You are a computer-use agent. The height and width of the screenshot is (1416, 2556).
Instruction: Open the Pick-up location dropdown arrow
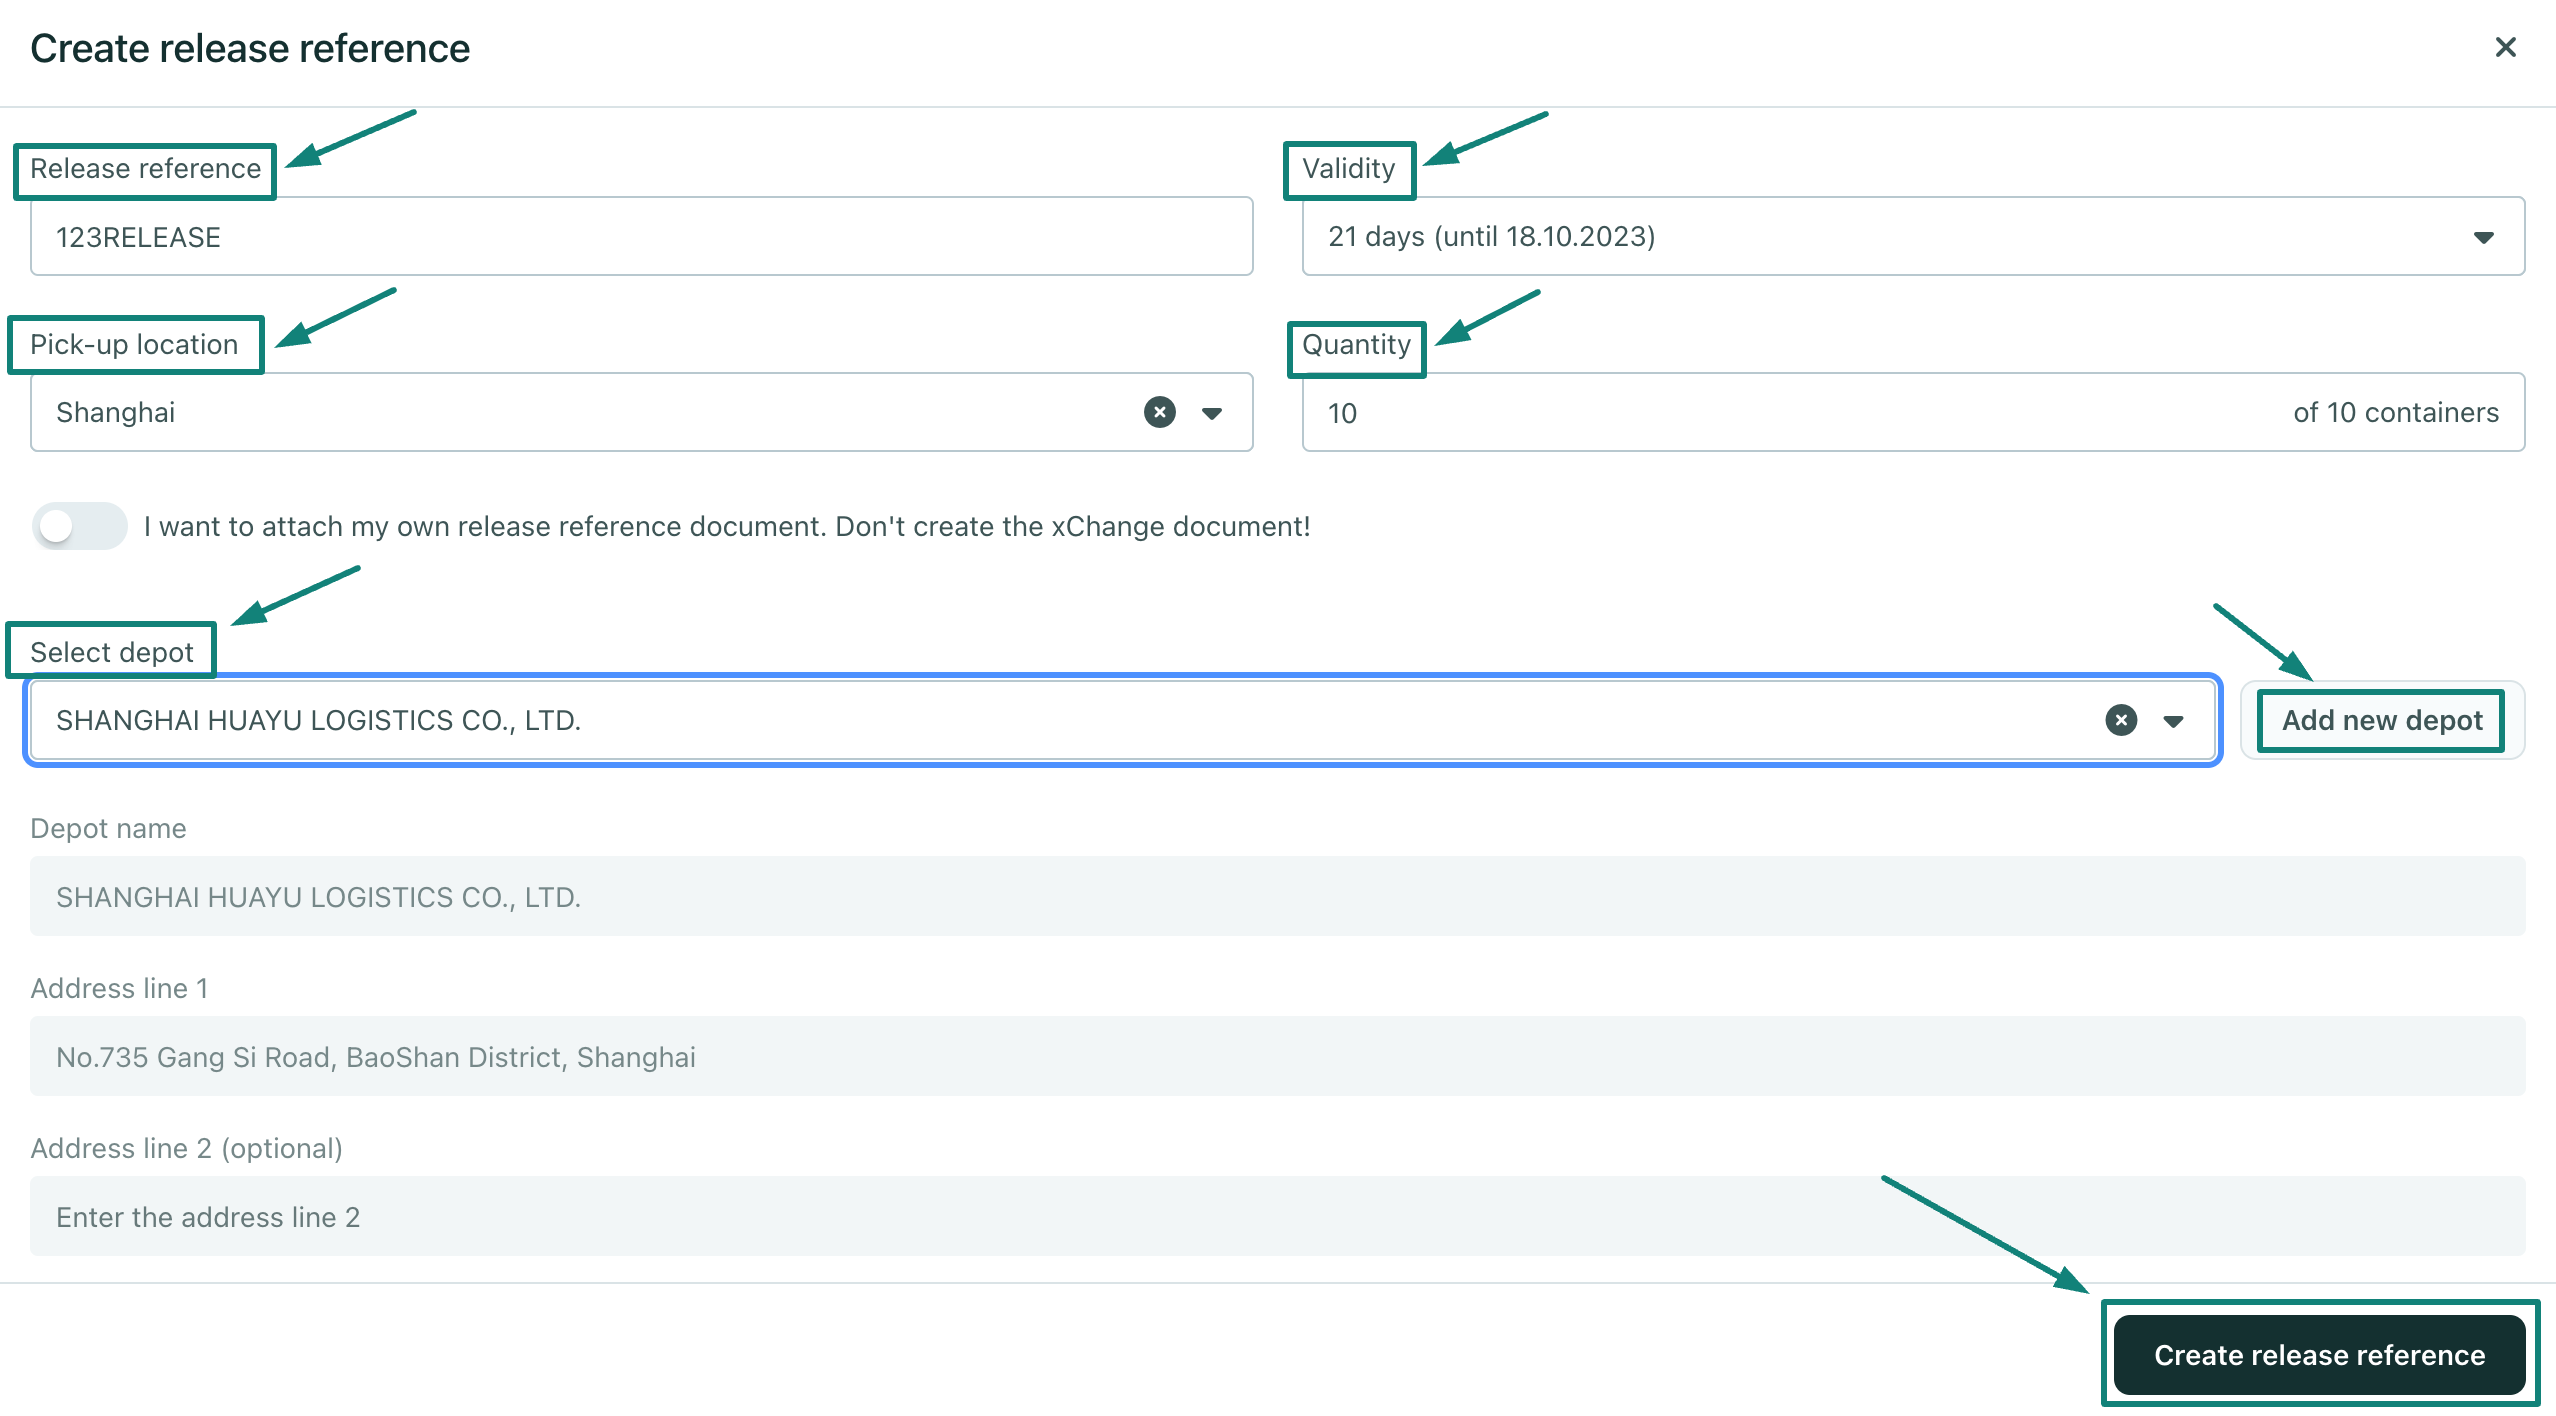coord(1212,413)
